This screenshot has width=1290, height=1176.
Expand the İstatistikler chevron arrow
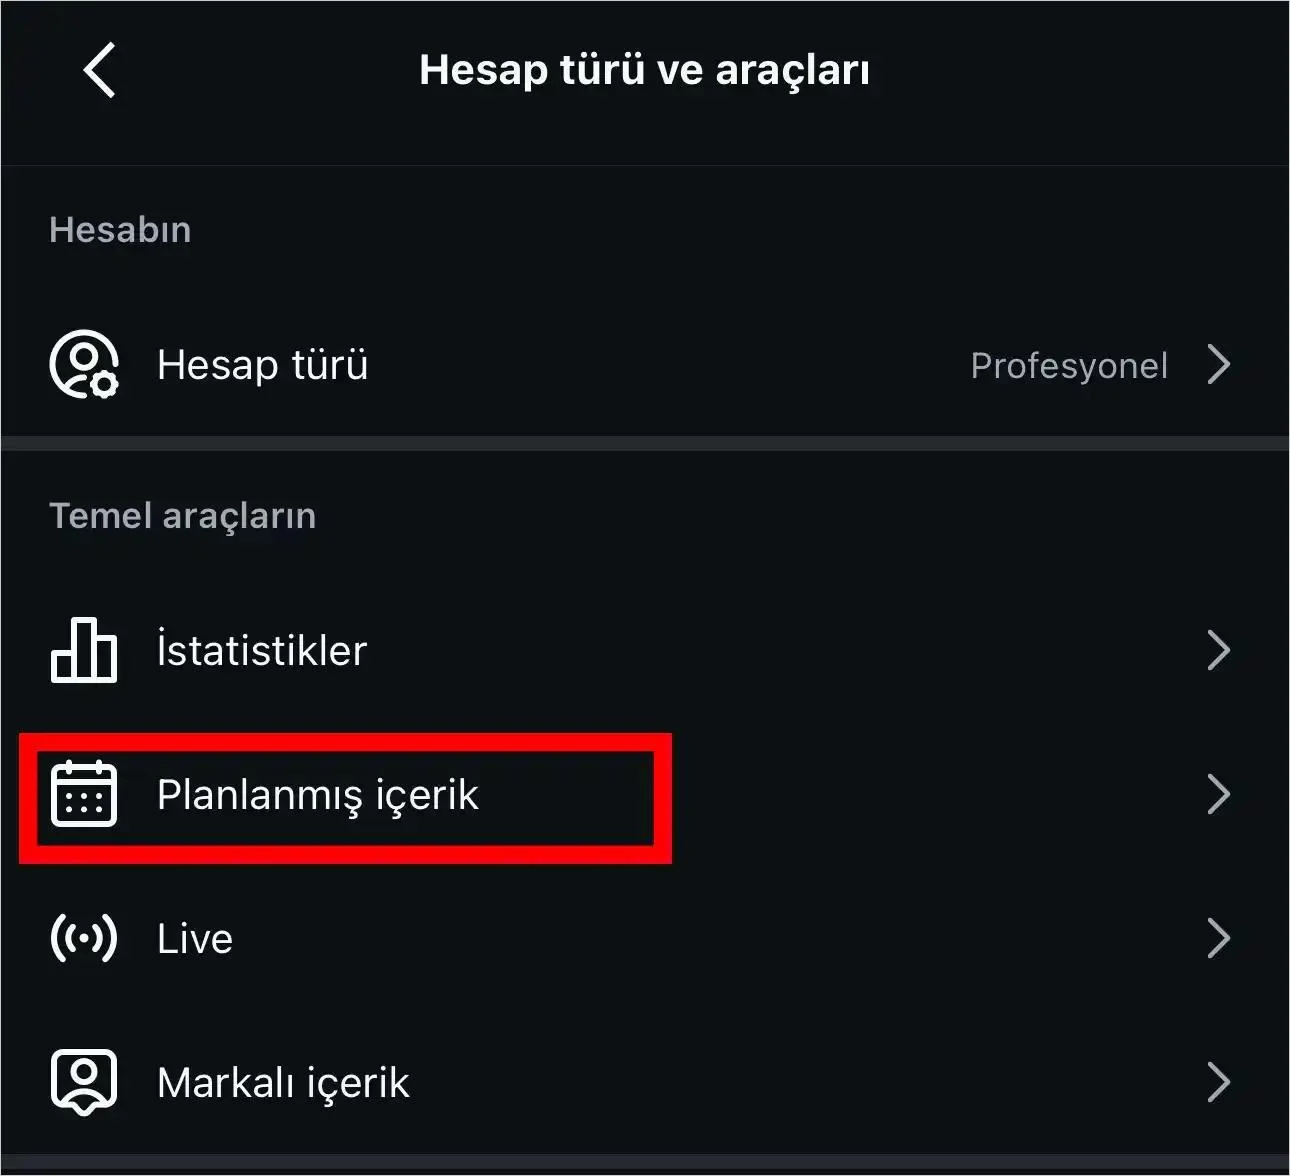(x=1219, y=650)
